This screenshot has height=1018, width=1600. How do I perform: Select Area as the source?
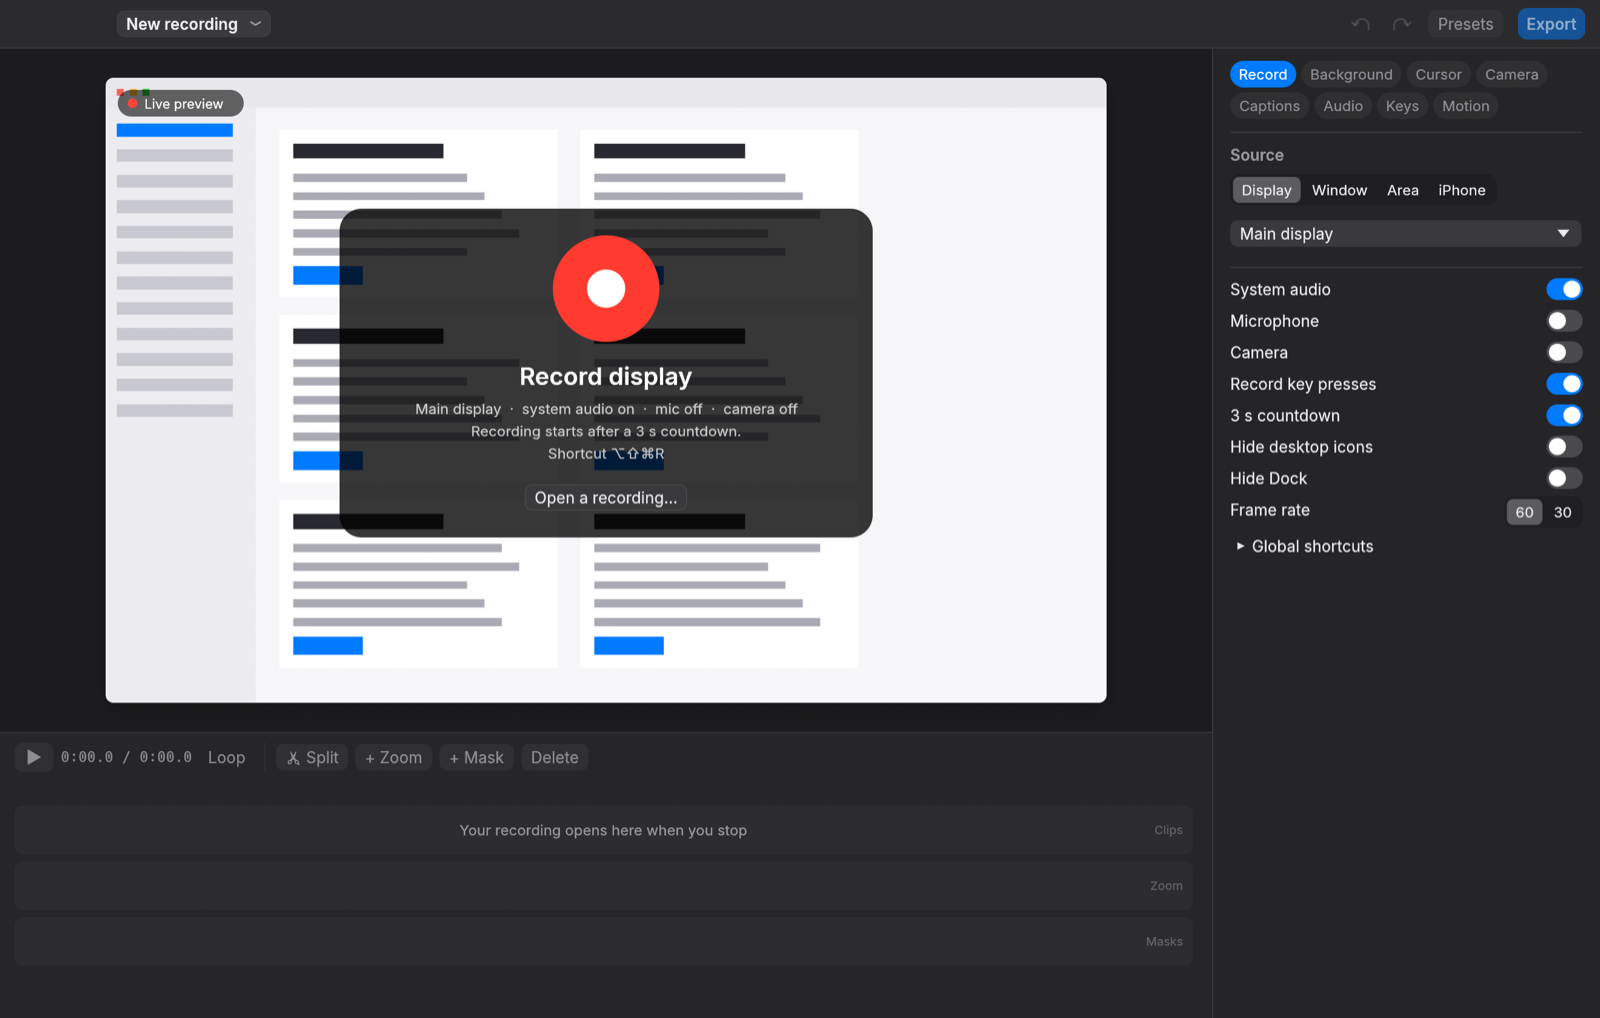(1402, 190)
